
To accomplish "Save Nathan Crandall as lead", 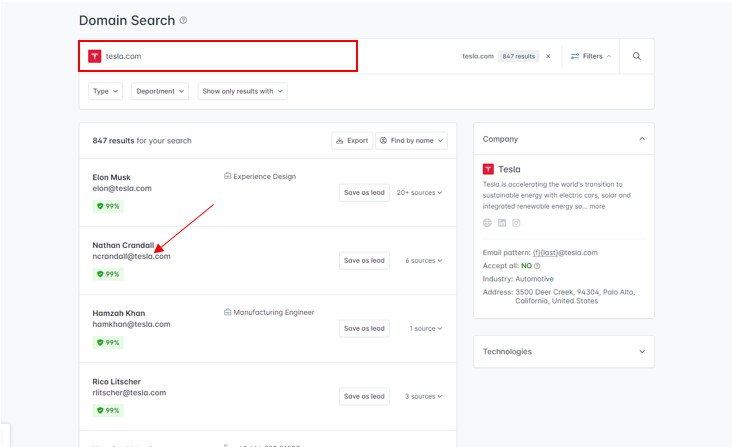I will click(x=364, y=260).
